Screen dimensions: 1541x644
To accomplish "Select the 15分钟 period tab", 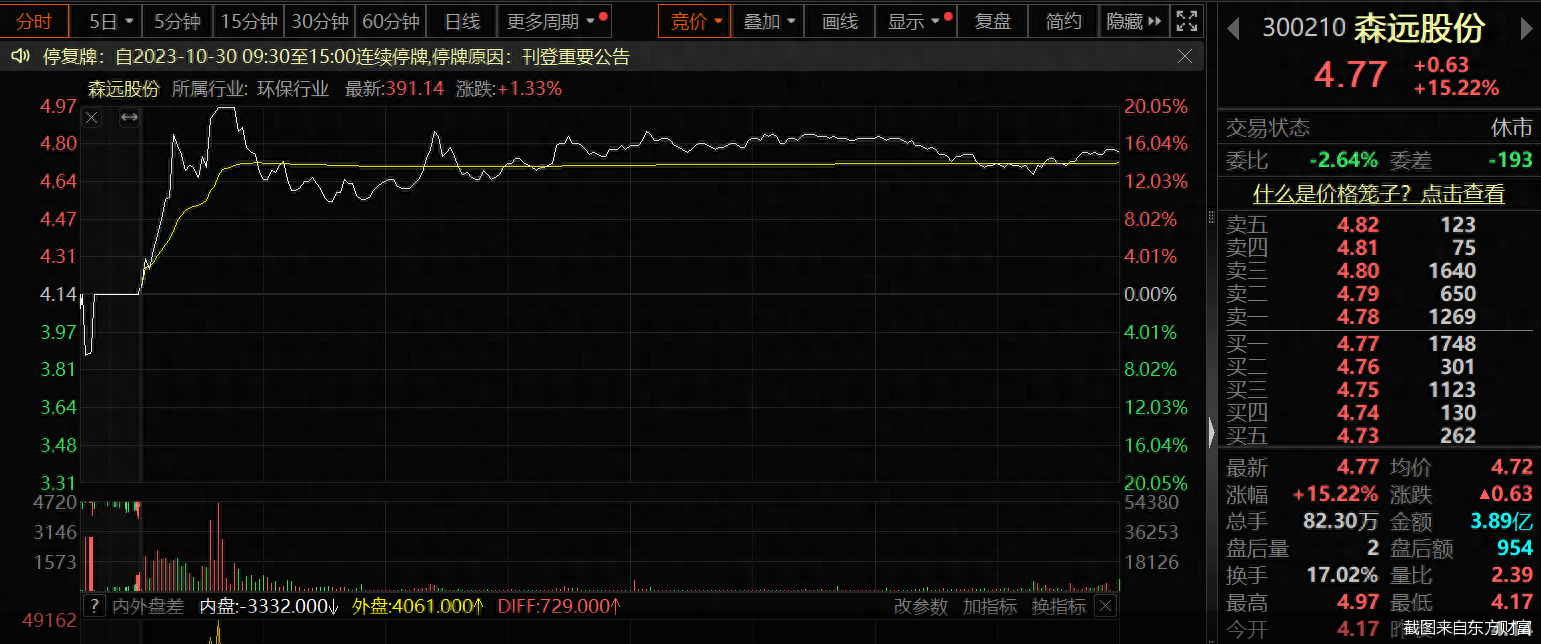I will tap(248, 21).
